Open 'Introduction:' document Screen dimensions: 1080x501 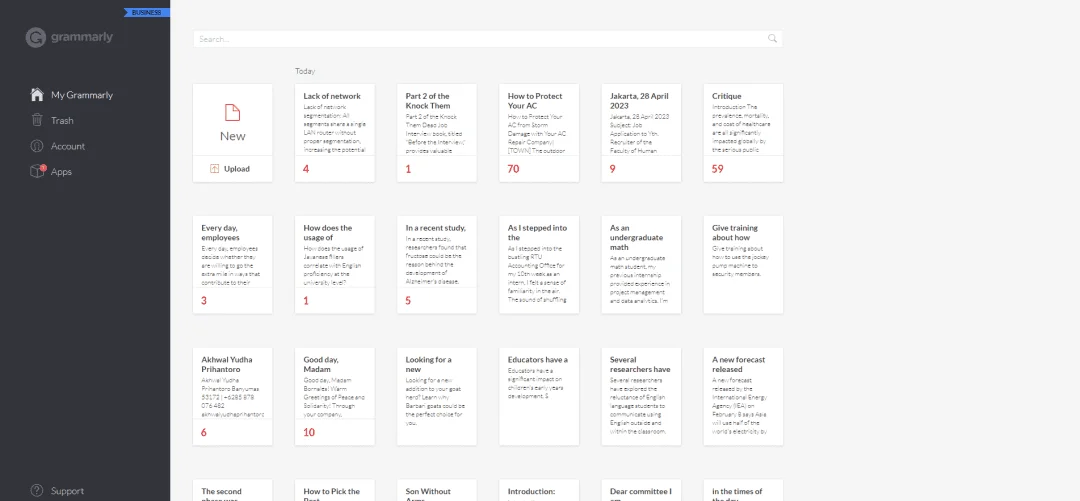(x=539, y=490)
